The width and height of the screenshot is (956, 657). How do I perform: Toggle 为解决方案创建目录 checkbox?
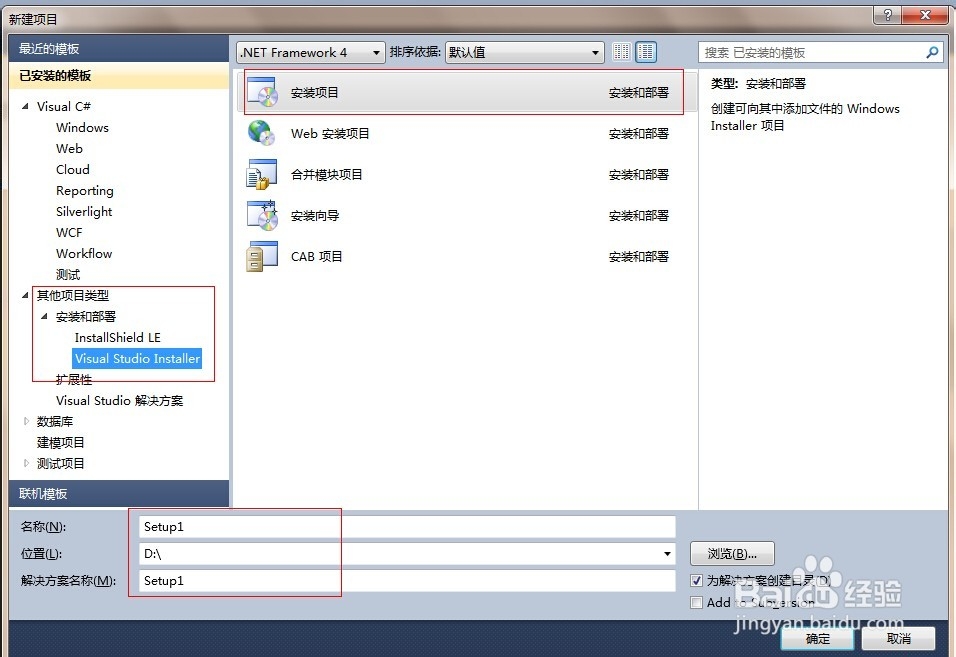coord(696,580)
